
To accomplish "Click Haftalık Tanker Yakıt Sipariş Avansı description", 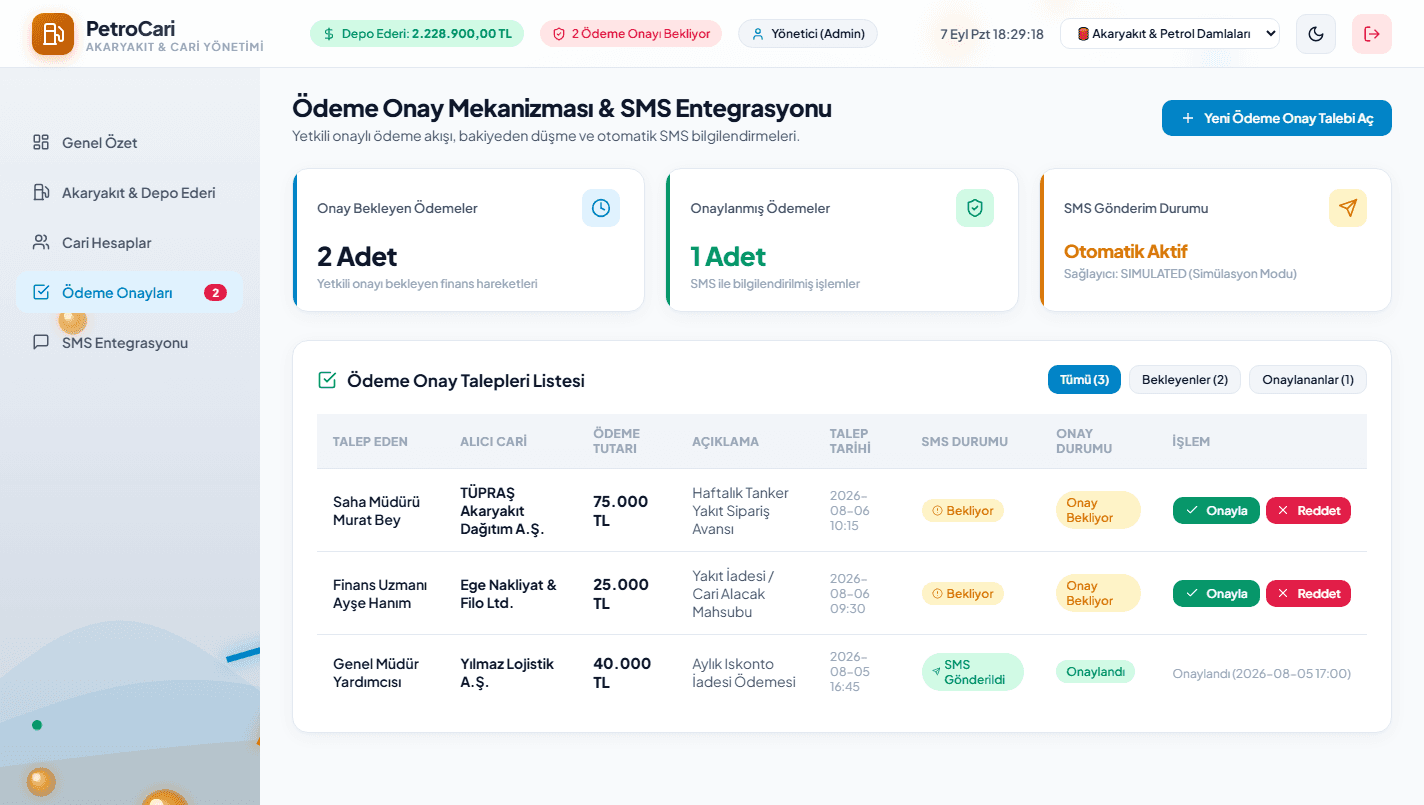I will tap(741, 511).
